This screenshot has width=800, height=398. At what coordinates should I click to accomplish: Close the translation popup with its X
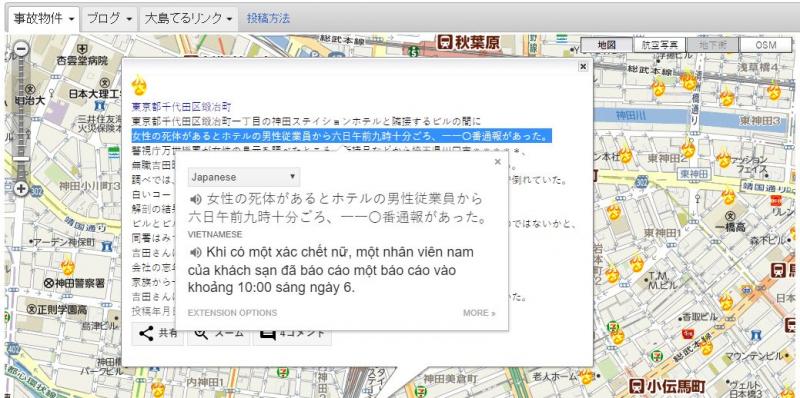pyautogui.click(x=497, y=162)
